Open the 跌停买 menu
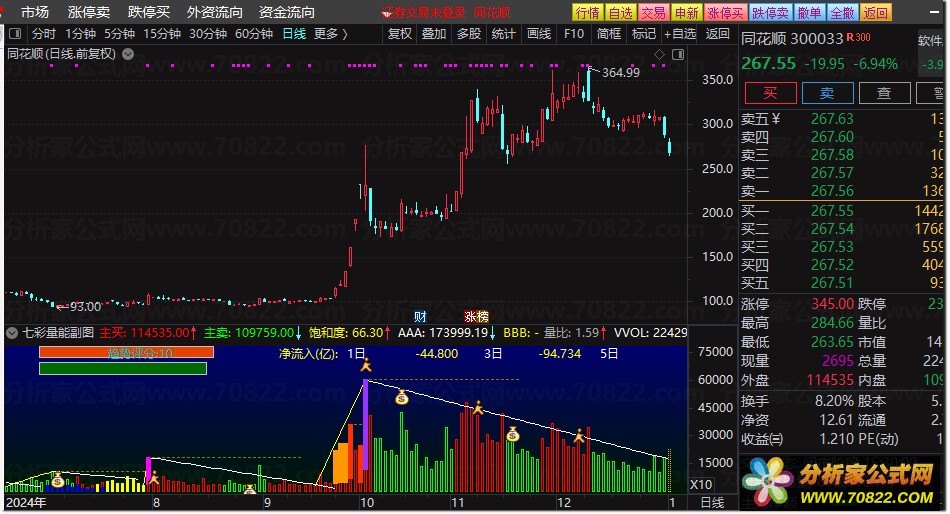Viewport: 950px width, 514px height. [149, 12]
